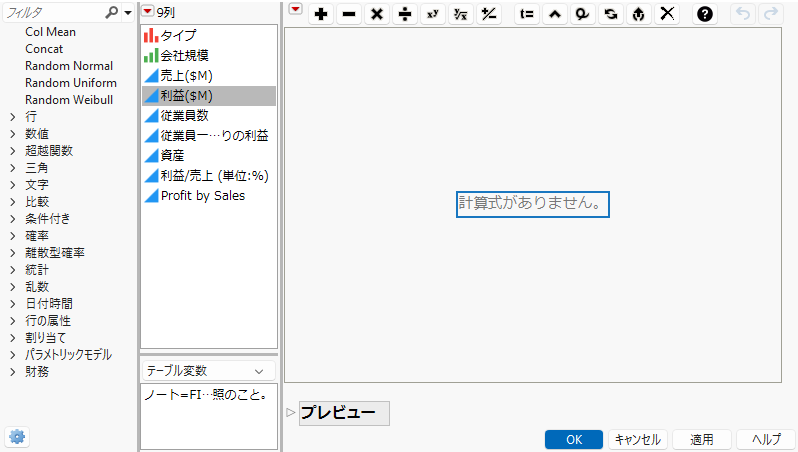The height and width of the screenshot is (452, 798).
Task: Click the delete expression X icon
Action: tap(667, 14)
